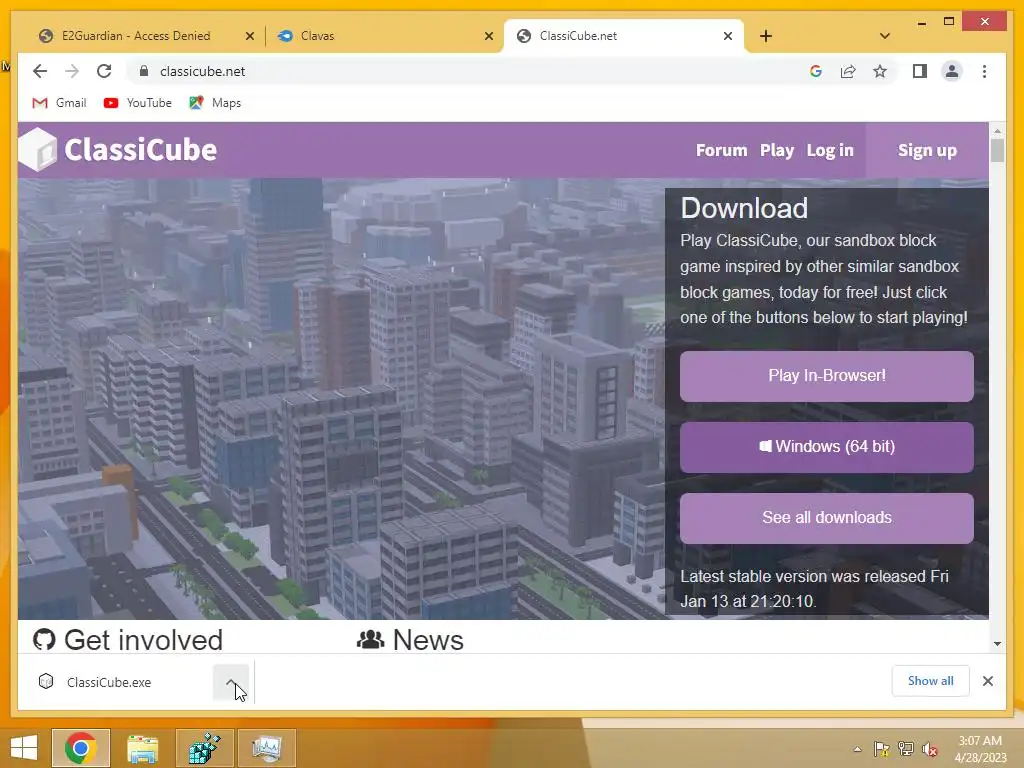The image size is (1024, 768).
Task: Go back to the previous page
Action: pyautogui.click(x=40, y=71)
